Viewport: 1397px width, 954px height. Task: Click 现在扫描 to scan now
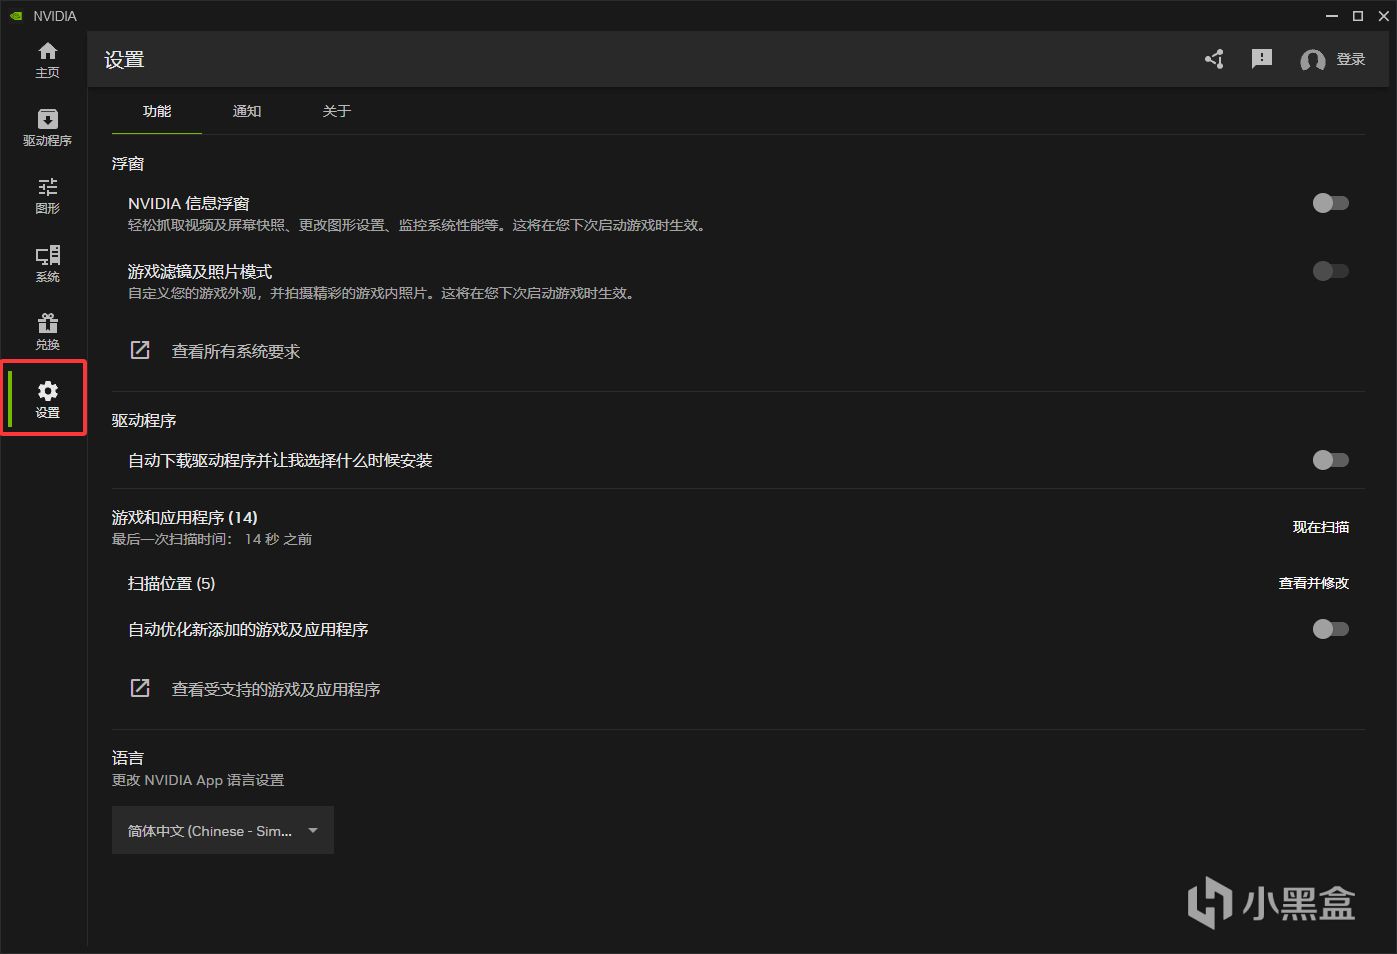coord(1321,527)
